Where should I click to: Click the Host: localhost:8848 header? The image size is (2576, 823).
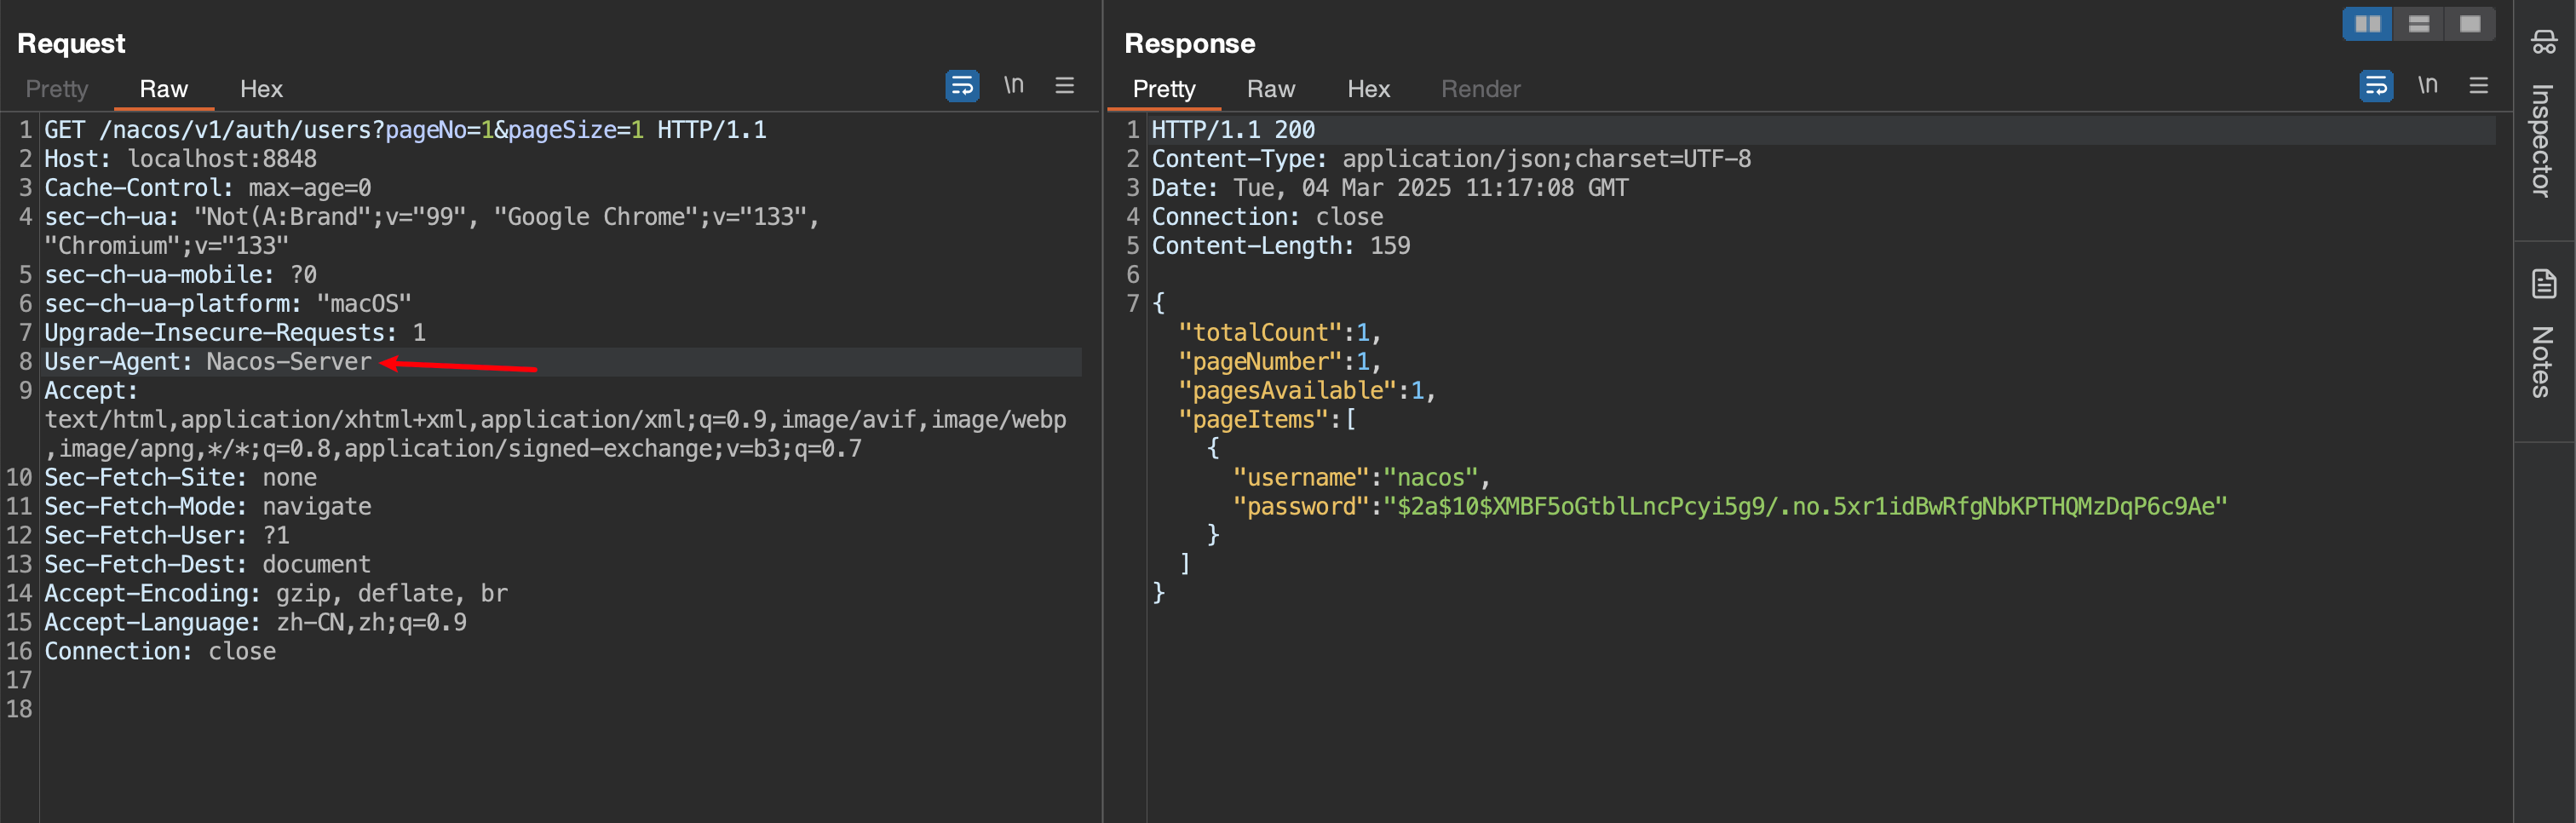tap(180, 159)
